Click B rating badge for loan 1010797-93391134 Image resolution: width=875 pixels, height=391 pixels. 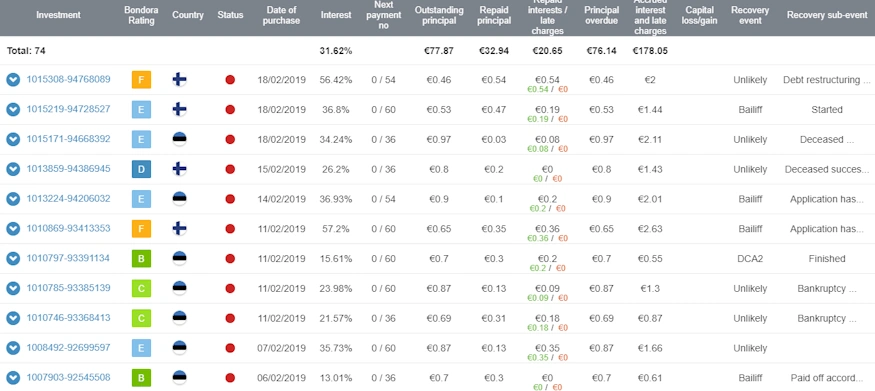click(141, 259)
